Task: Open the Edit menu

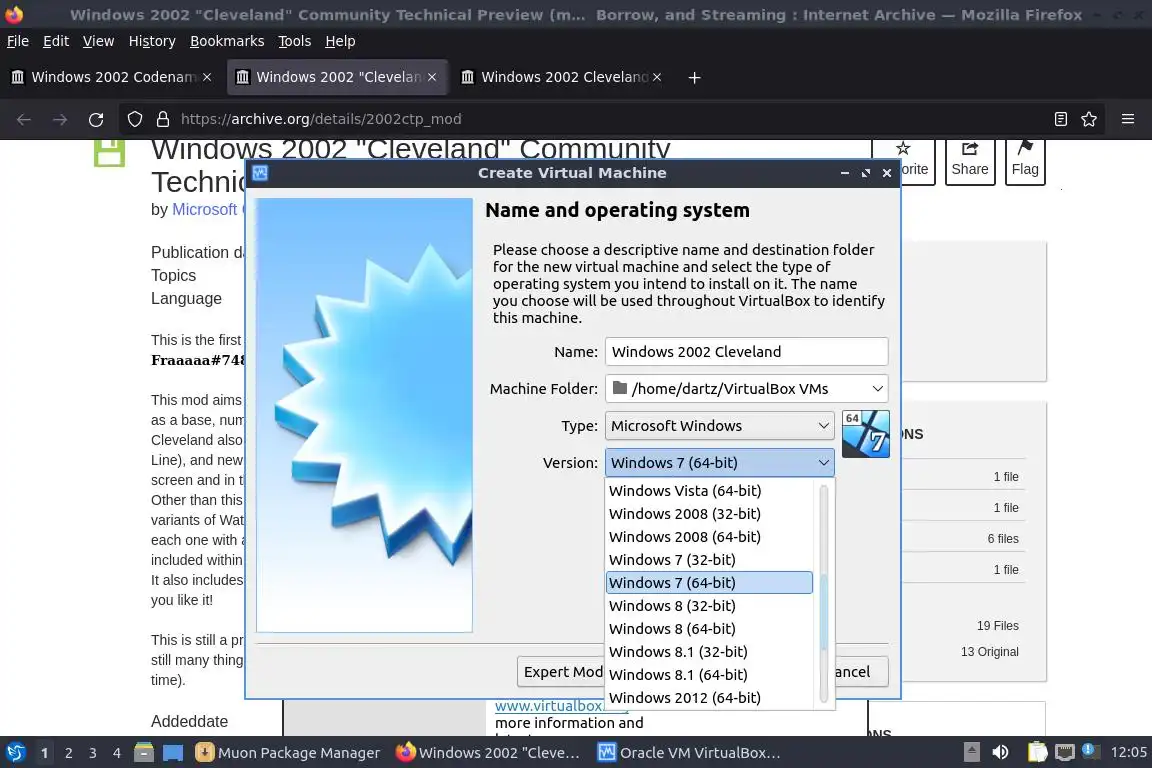Action: pyautogui.click(x=56, y=41)
